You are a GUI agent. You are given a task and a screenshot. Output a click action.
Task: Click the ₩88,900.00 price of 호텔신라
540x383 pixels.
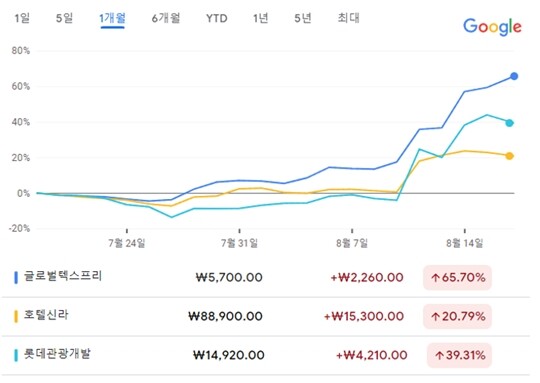(225, 317)
